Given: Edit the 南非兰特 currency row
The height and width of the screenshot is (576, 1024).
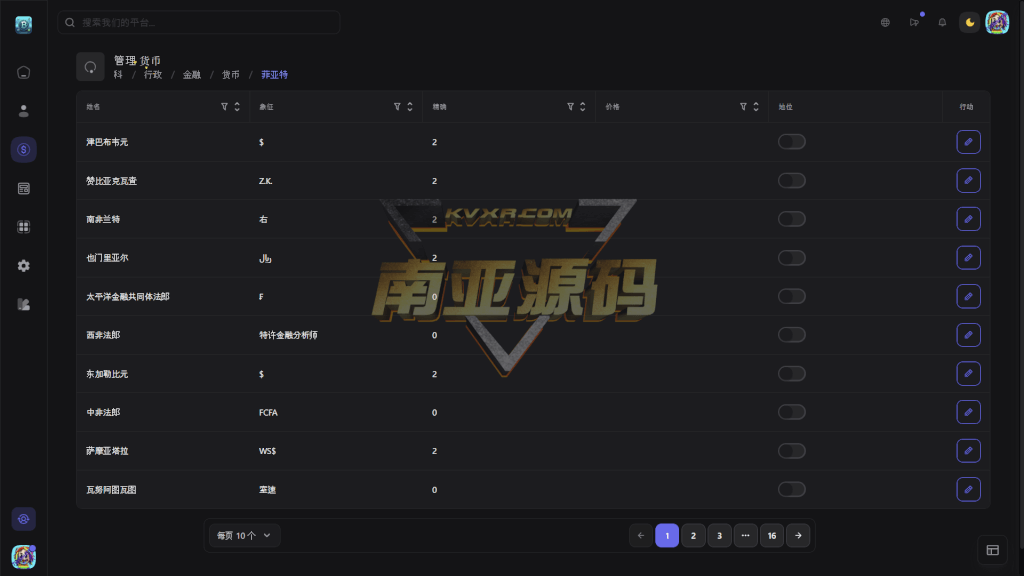Looking at the screenshot, I should (968, 219).
